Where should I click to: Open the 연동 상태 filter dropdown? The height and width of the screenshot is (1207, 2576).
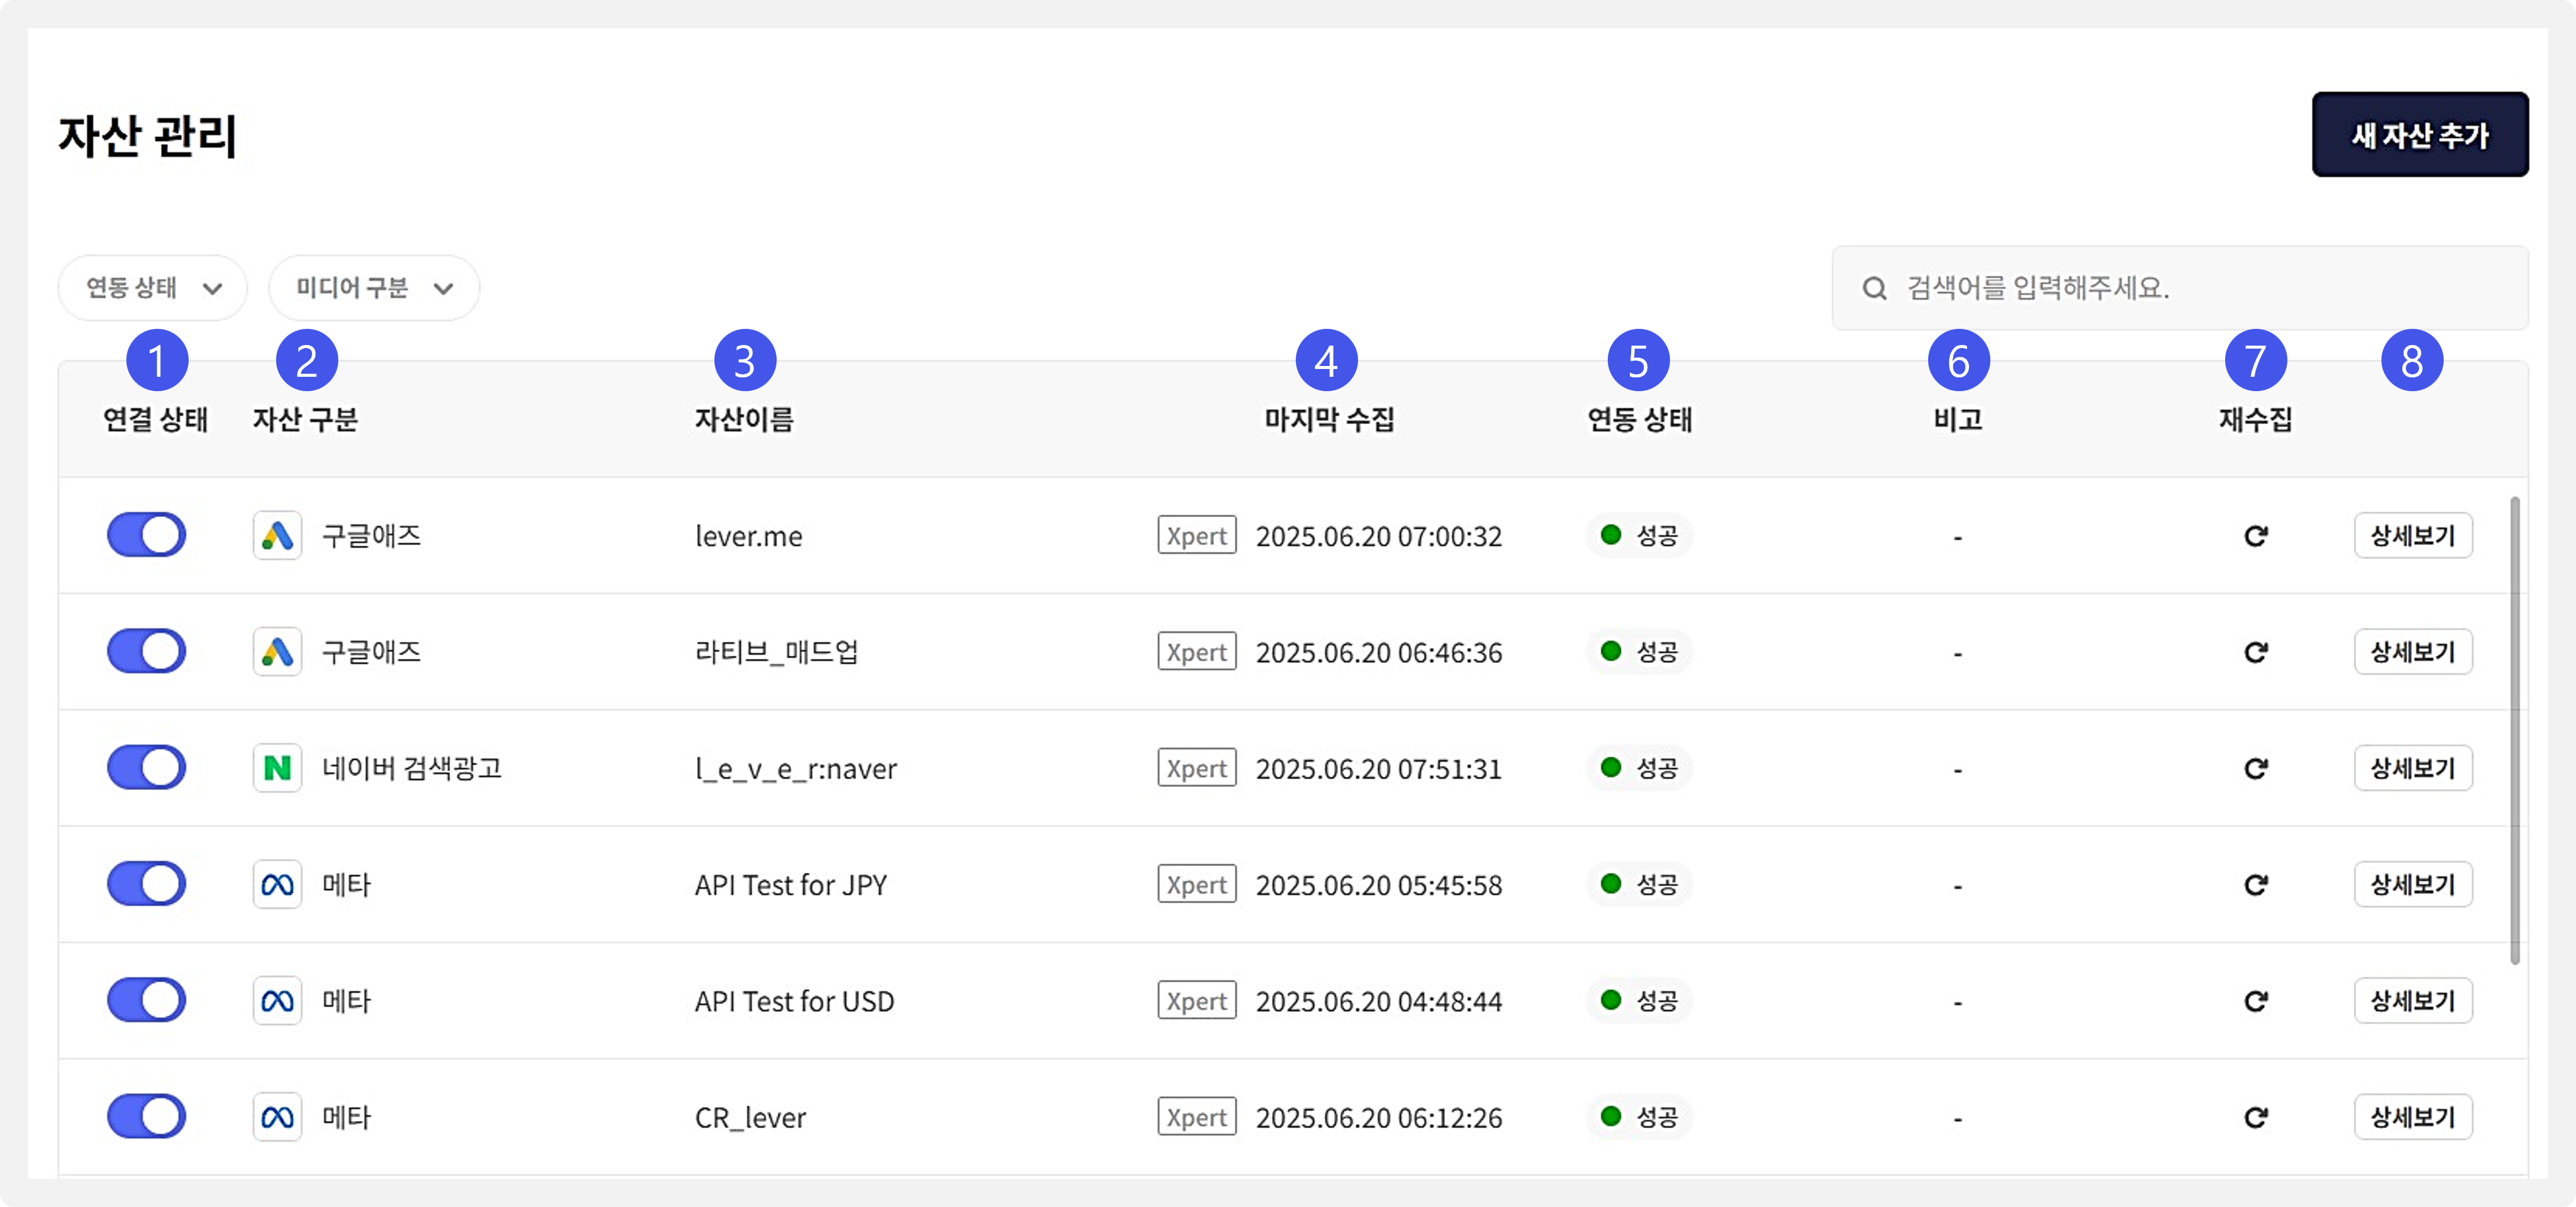tap(153, 288)
